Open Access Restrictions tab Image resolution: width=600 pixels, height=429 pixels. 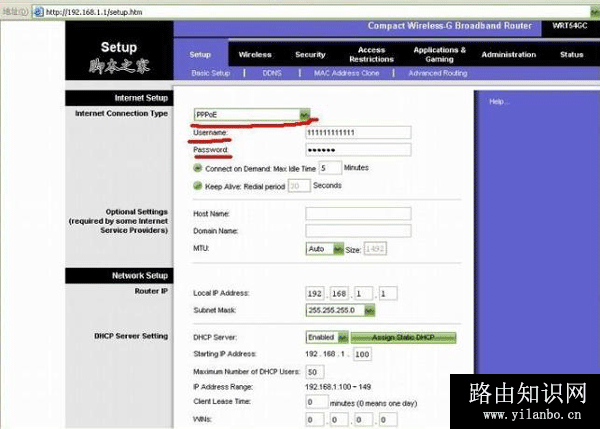pyautogui.click(x=371, y=54)
